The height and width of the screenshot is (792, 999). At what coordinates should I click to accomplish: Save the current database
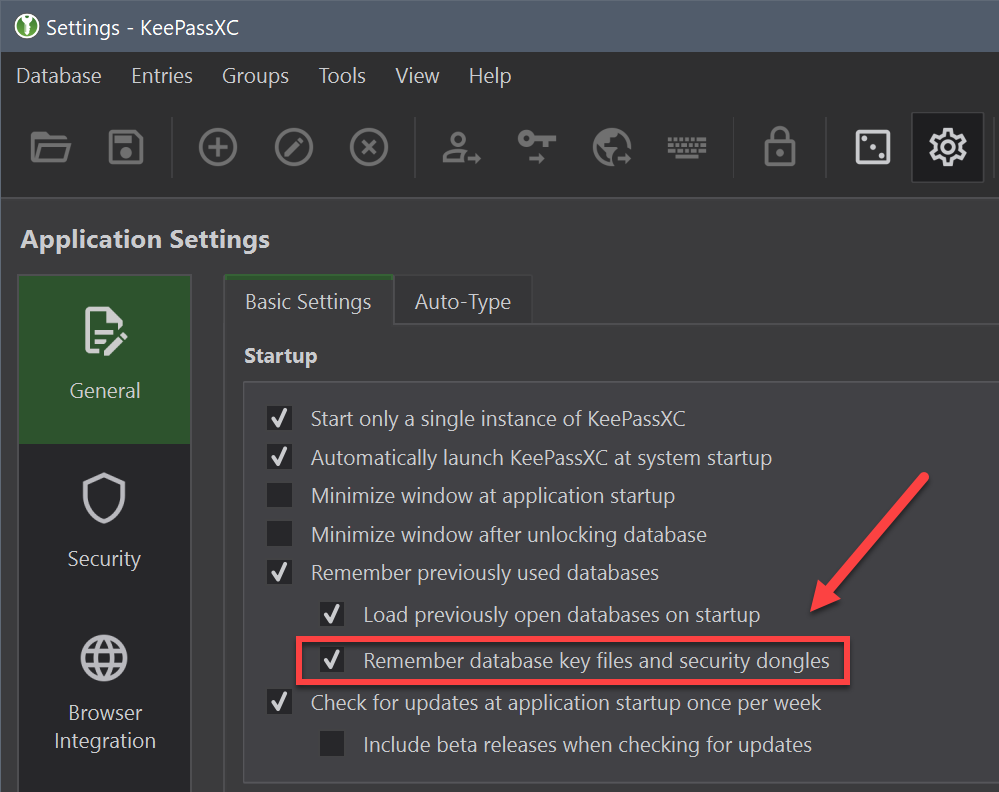pyautogui.click(x=126, y=147)
